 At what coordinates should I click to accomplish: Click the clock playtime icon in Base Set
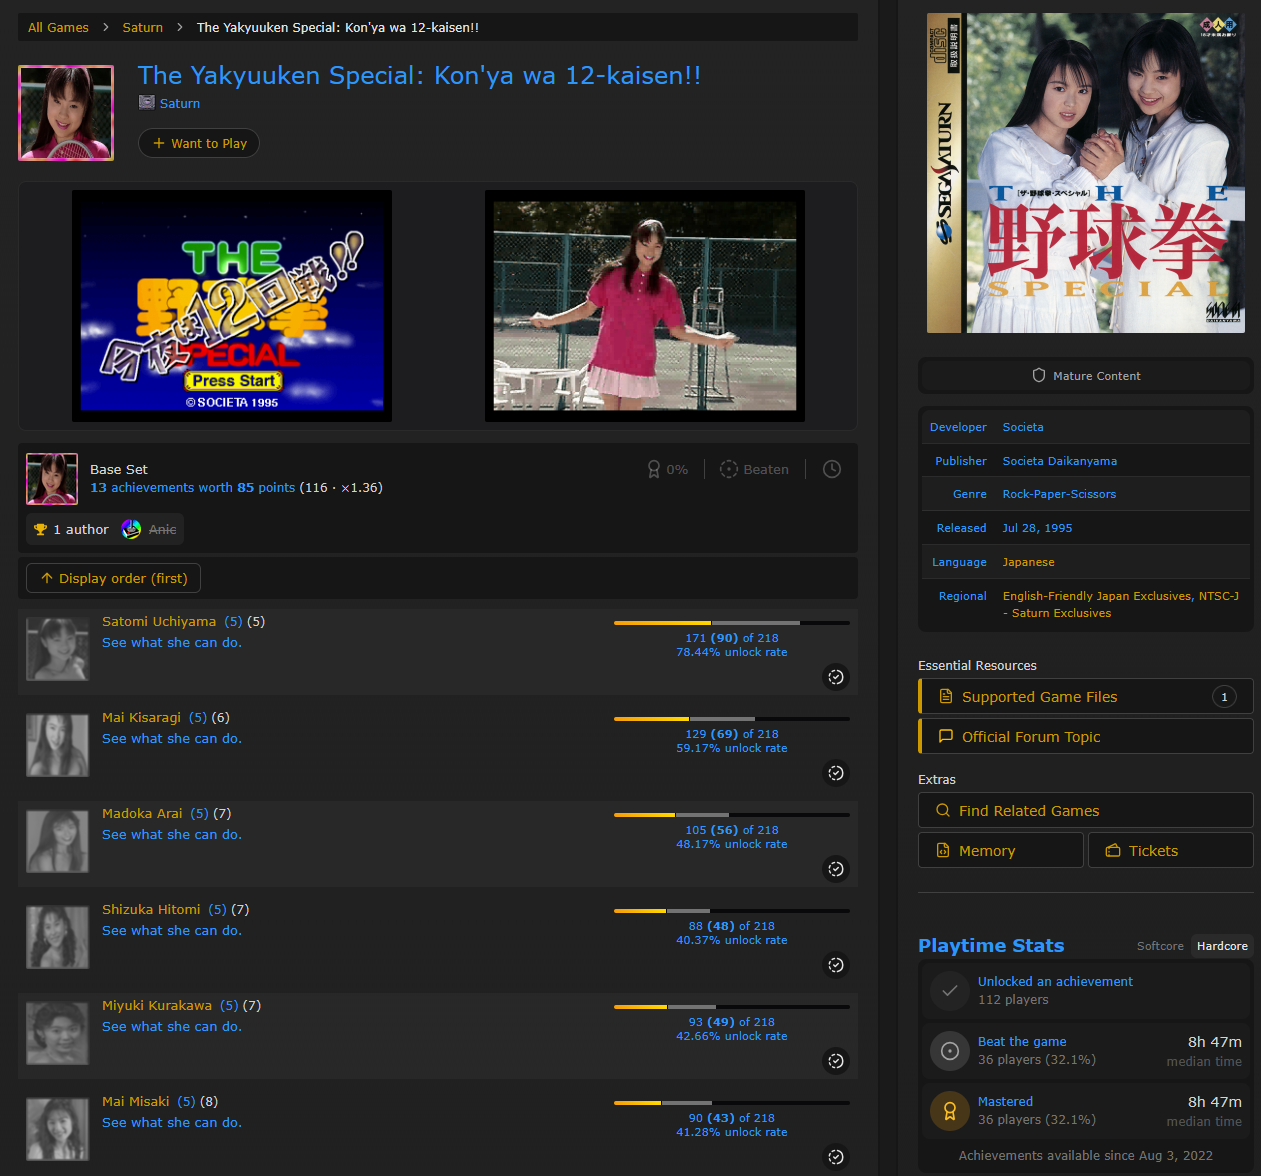(832, 469)
